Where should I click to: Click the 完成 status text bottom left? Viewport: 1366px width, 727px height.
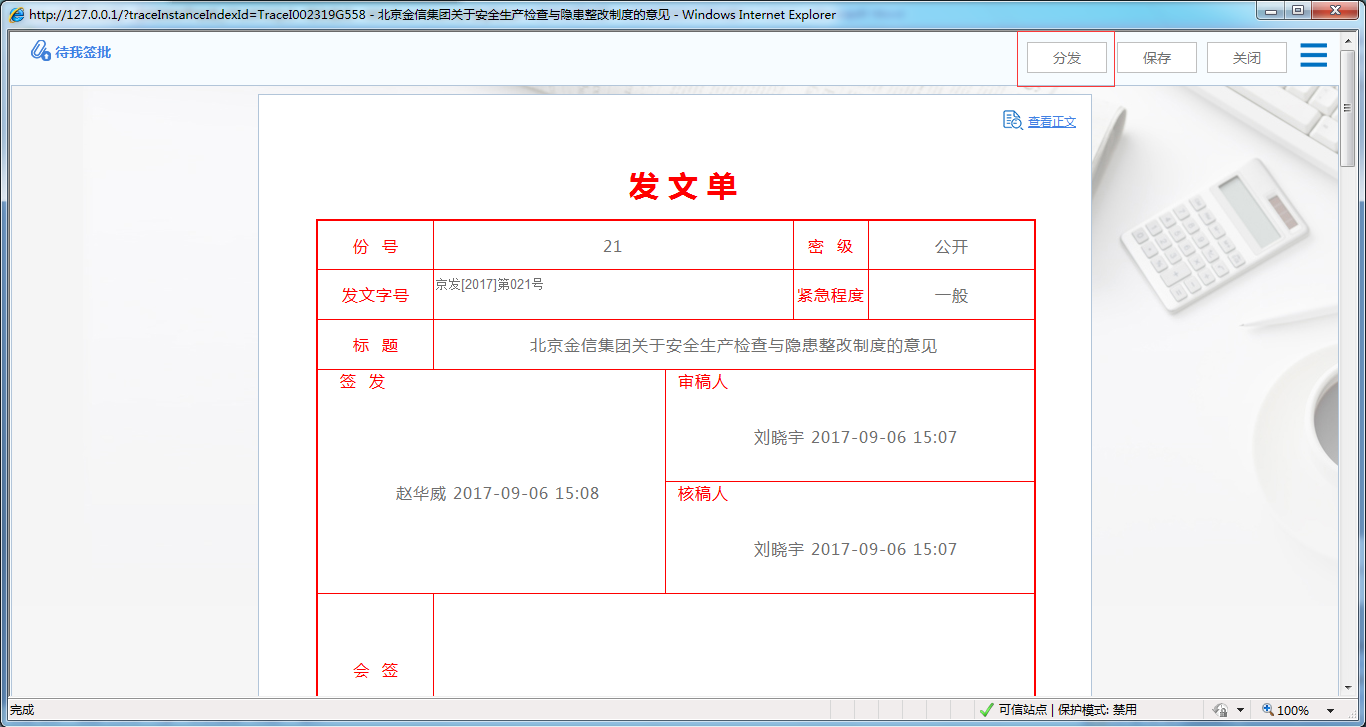pyautogui.click(x=20, y=709)
